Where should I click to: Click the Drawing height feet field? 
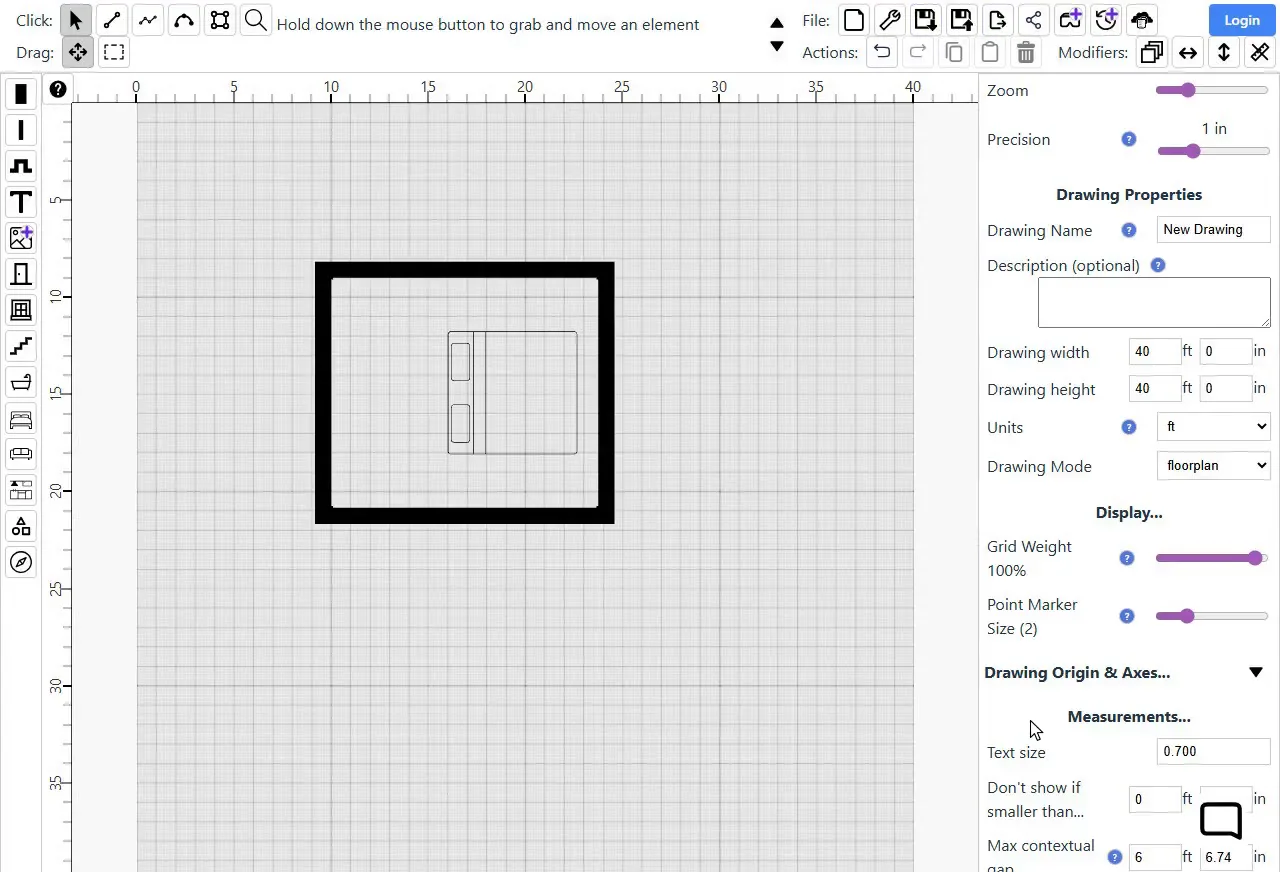click(x=1154, y=389)
